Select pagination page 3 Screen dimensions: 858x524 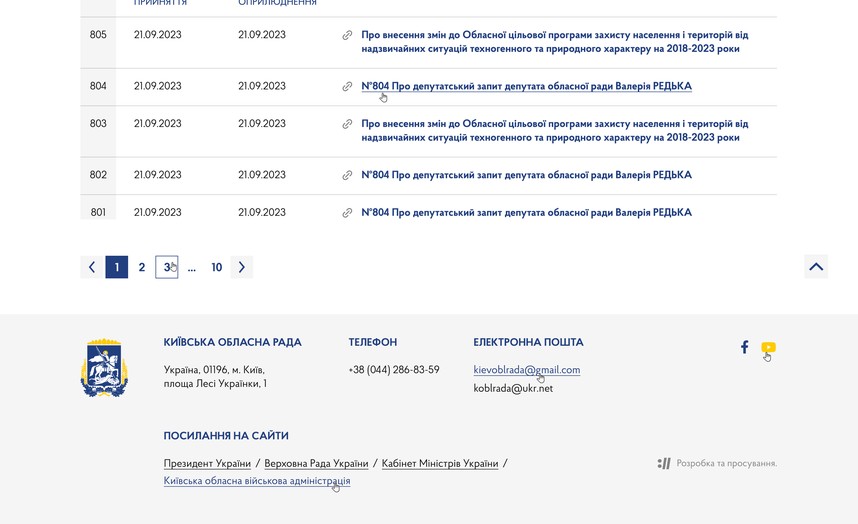tap(167, 267)
